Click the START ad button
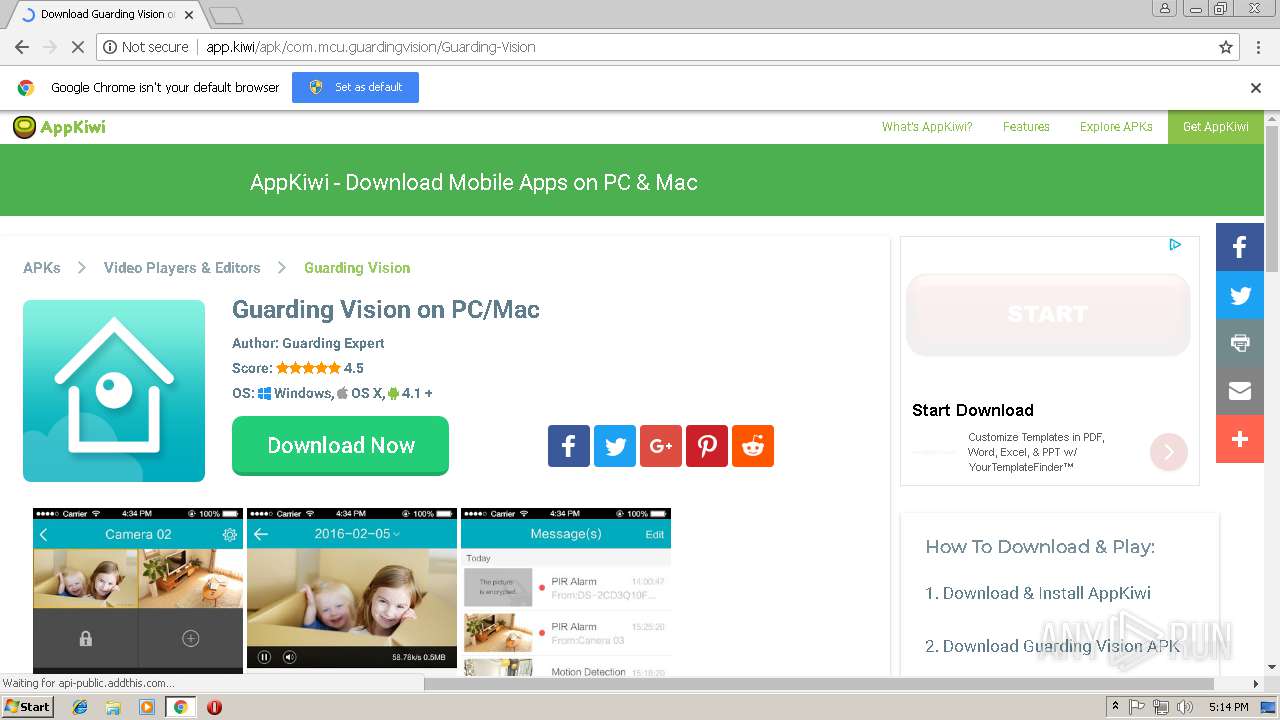Viewport: 1280px width, 720px height. (x=1048, y=314)
